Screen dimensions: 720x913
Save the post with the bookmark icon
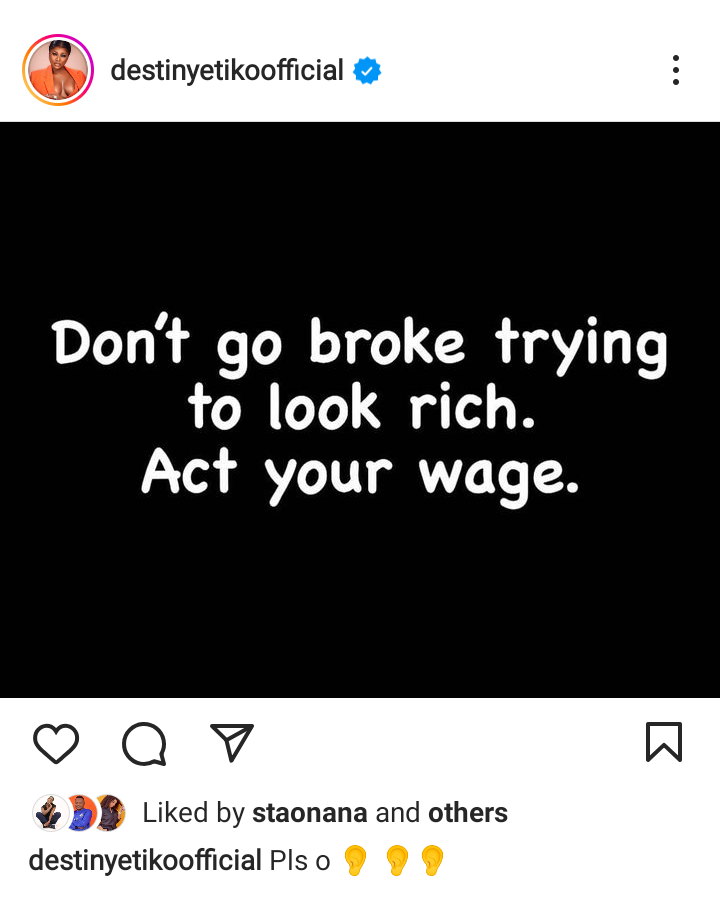tap(664, 742)
